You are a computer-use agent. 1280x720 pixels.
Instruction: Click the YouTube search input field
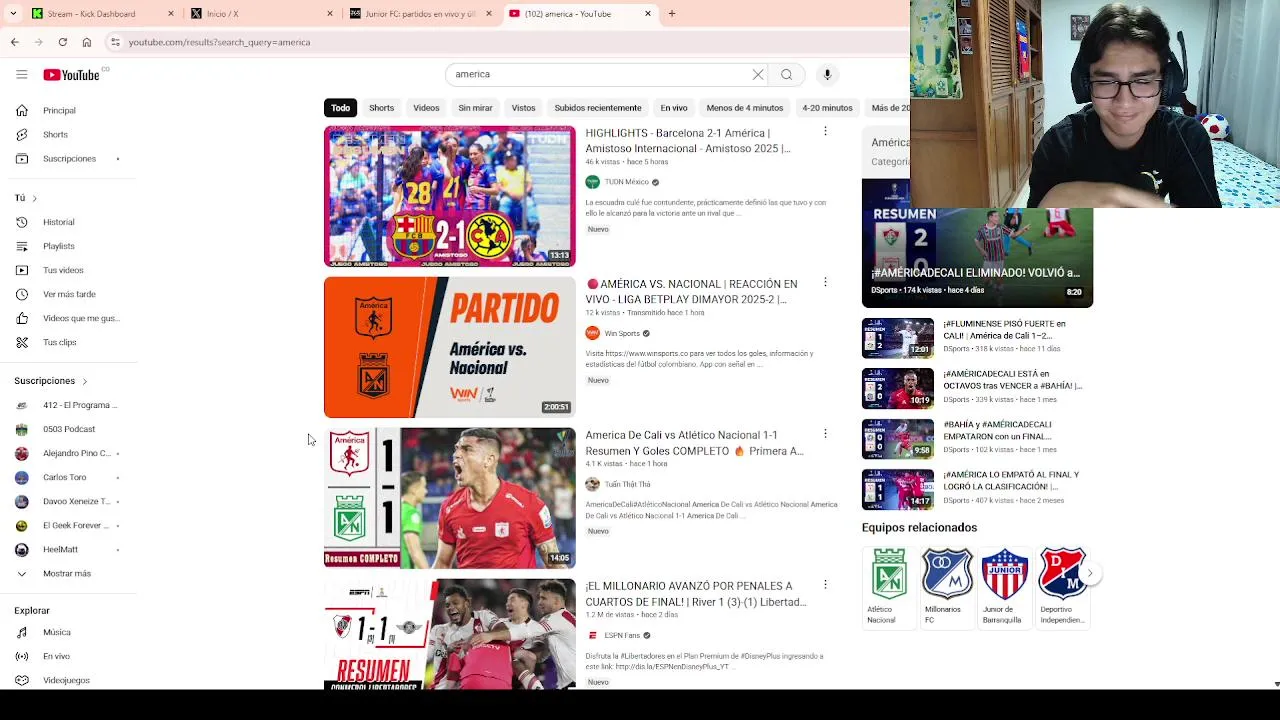click(600, 74)
